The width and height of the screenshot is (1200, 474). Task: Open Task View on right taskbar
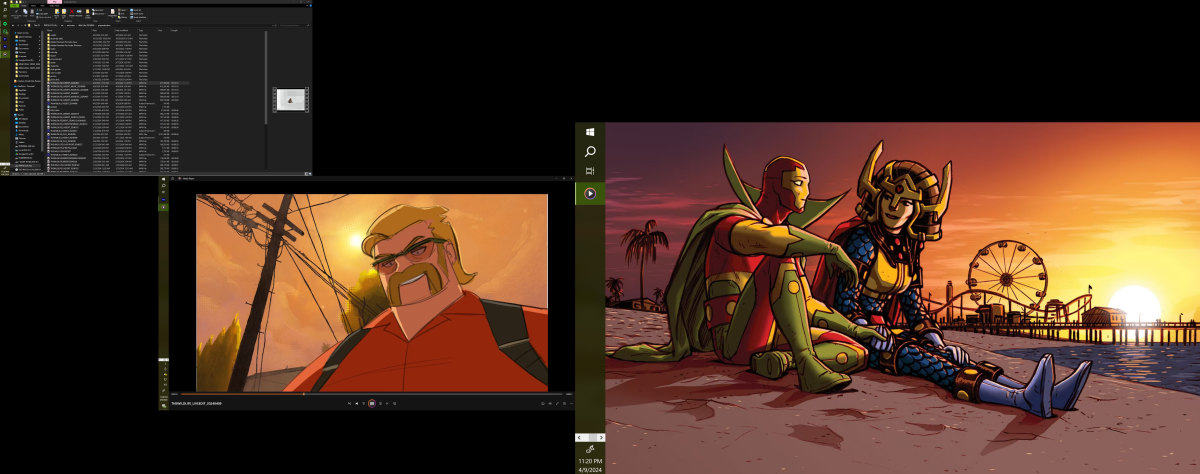(x=590, y=172)
